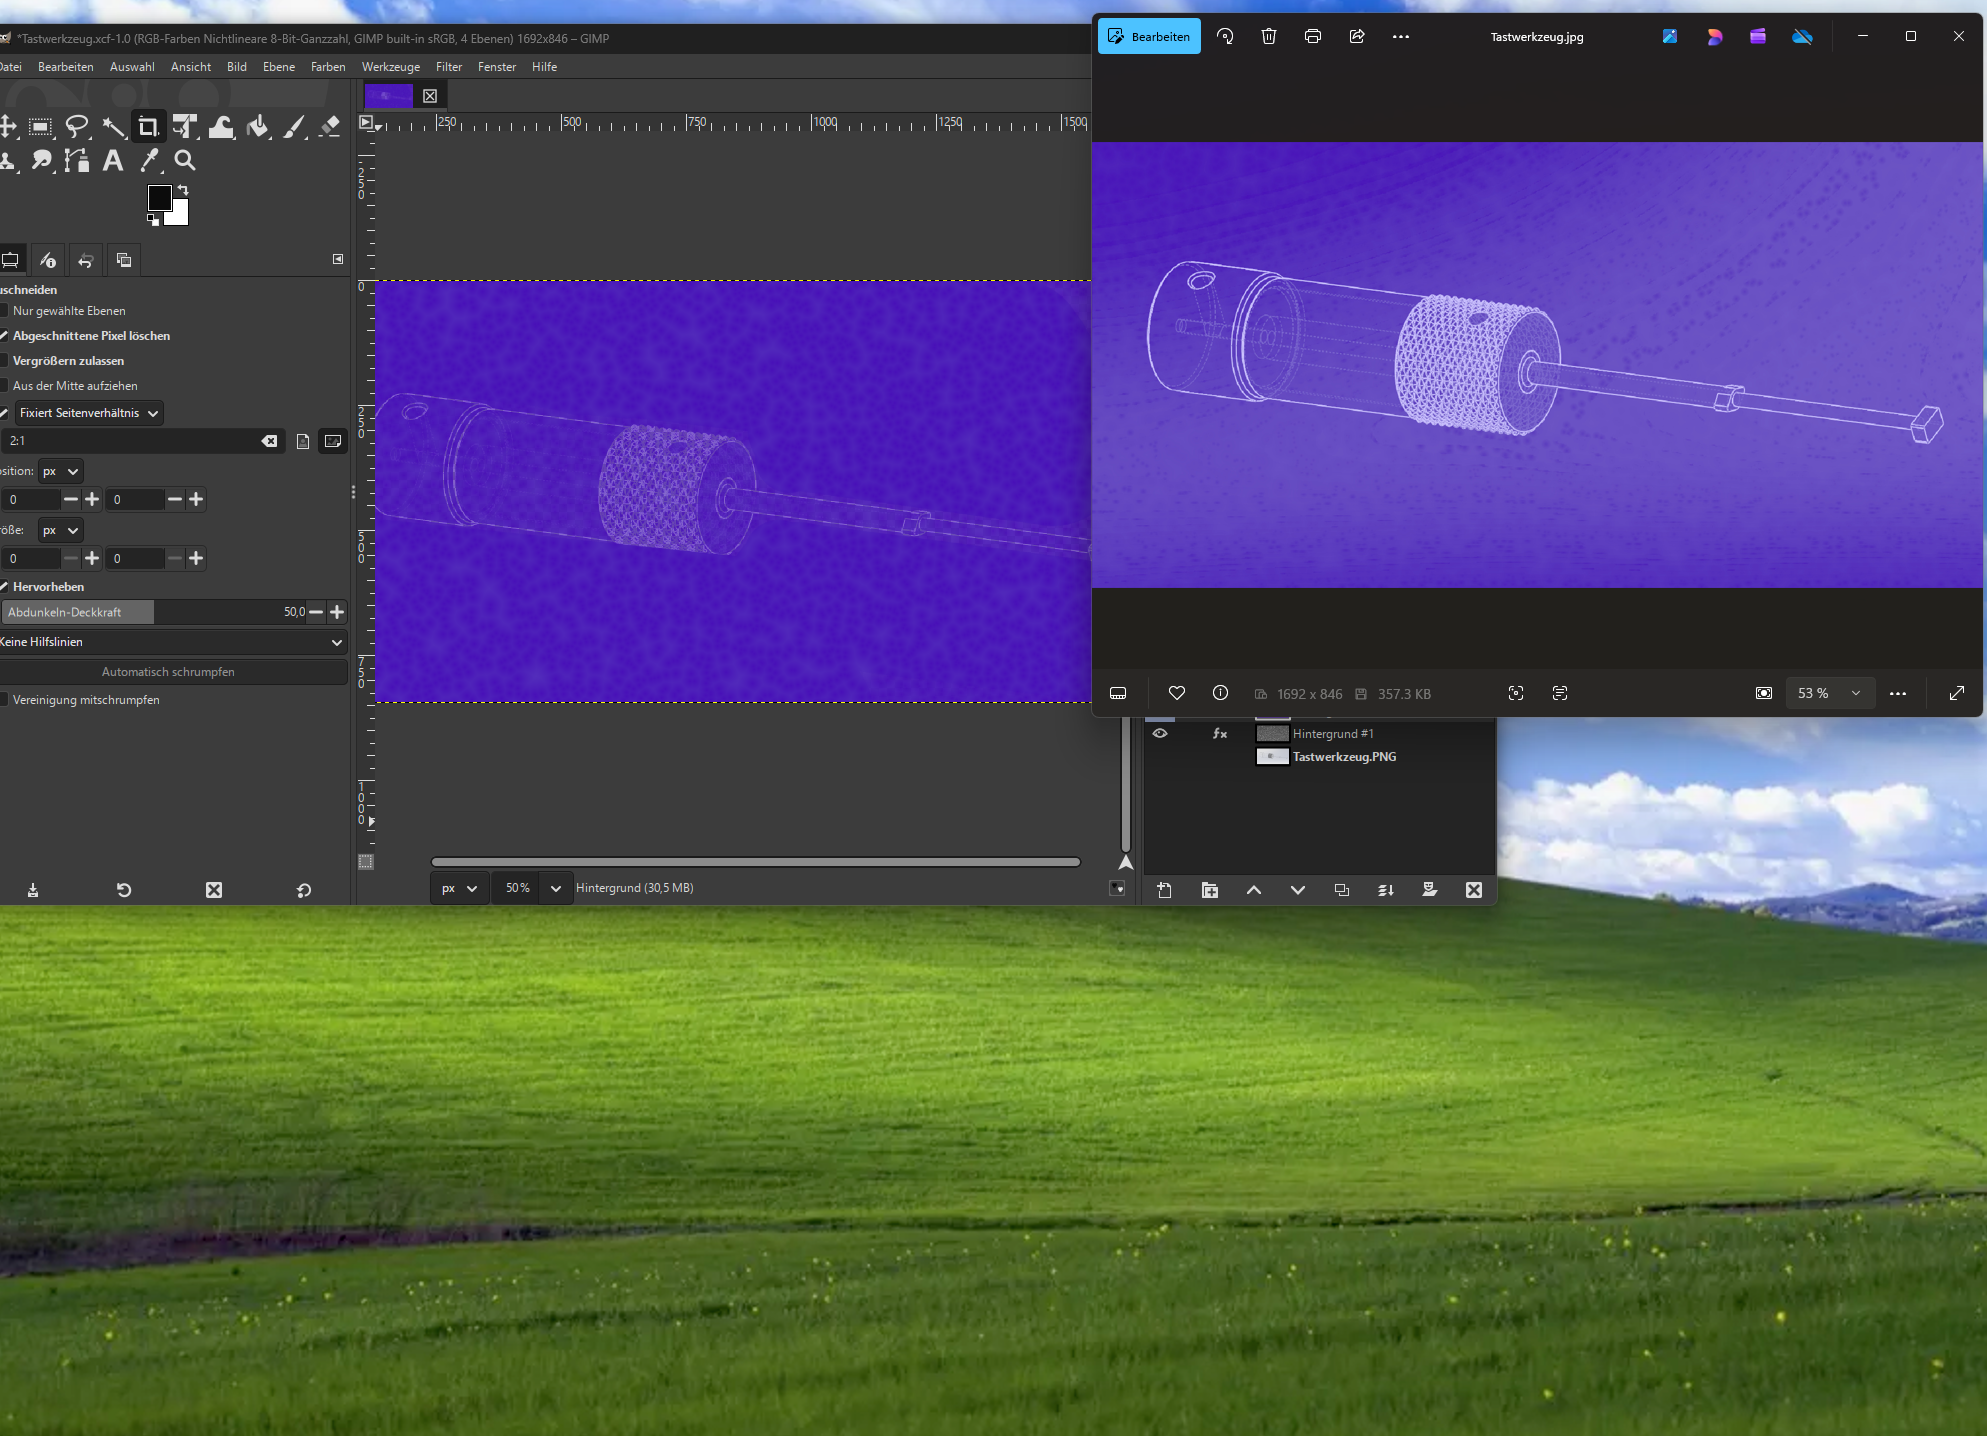Expand the 'Keine Hilfslinien' dropdown
The image size is (1987, 1436).
pyautogui.click(x=172, y=642)
